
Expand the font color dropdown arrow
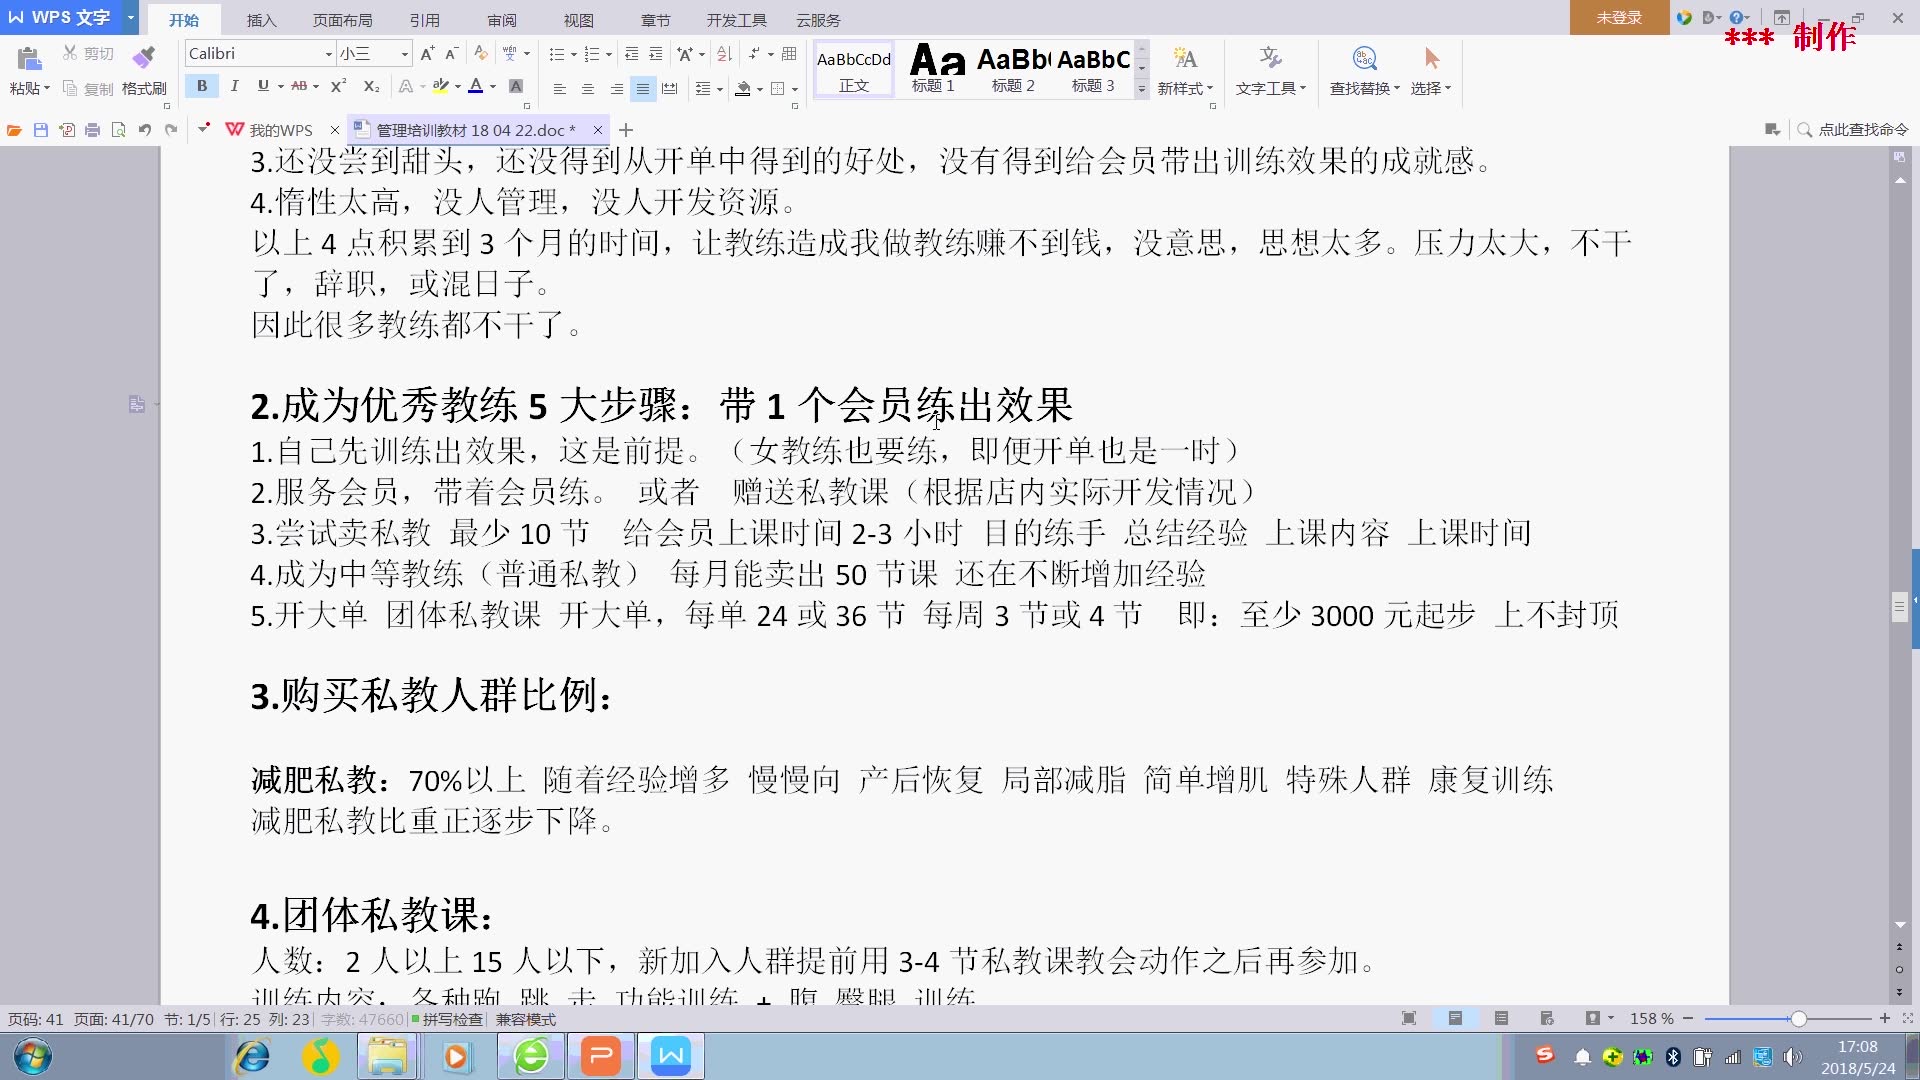click(x=493, y=87)
